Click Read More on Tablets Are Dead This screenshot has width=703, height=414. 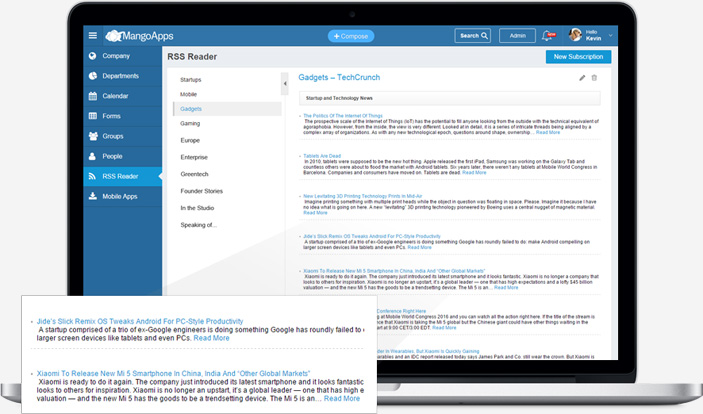tap(474, 172)
